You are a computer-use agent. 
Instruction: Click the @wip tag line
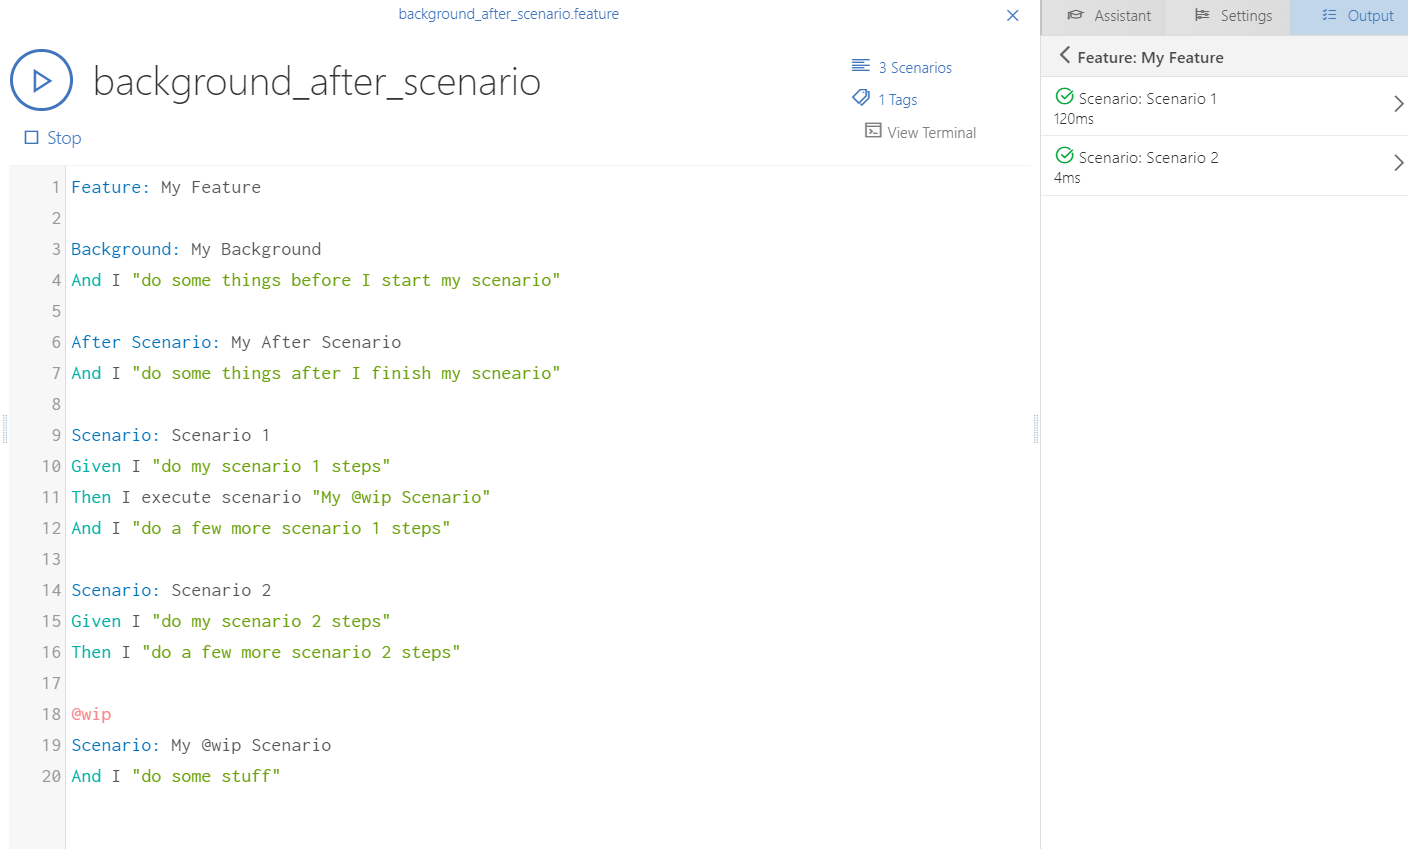[91, 714]
